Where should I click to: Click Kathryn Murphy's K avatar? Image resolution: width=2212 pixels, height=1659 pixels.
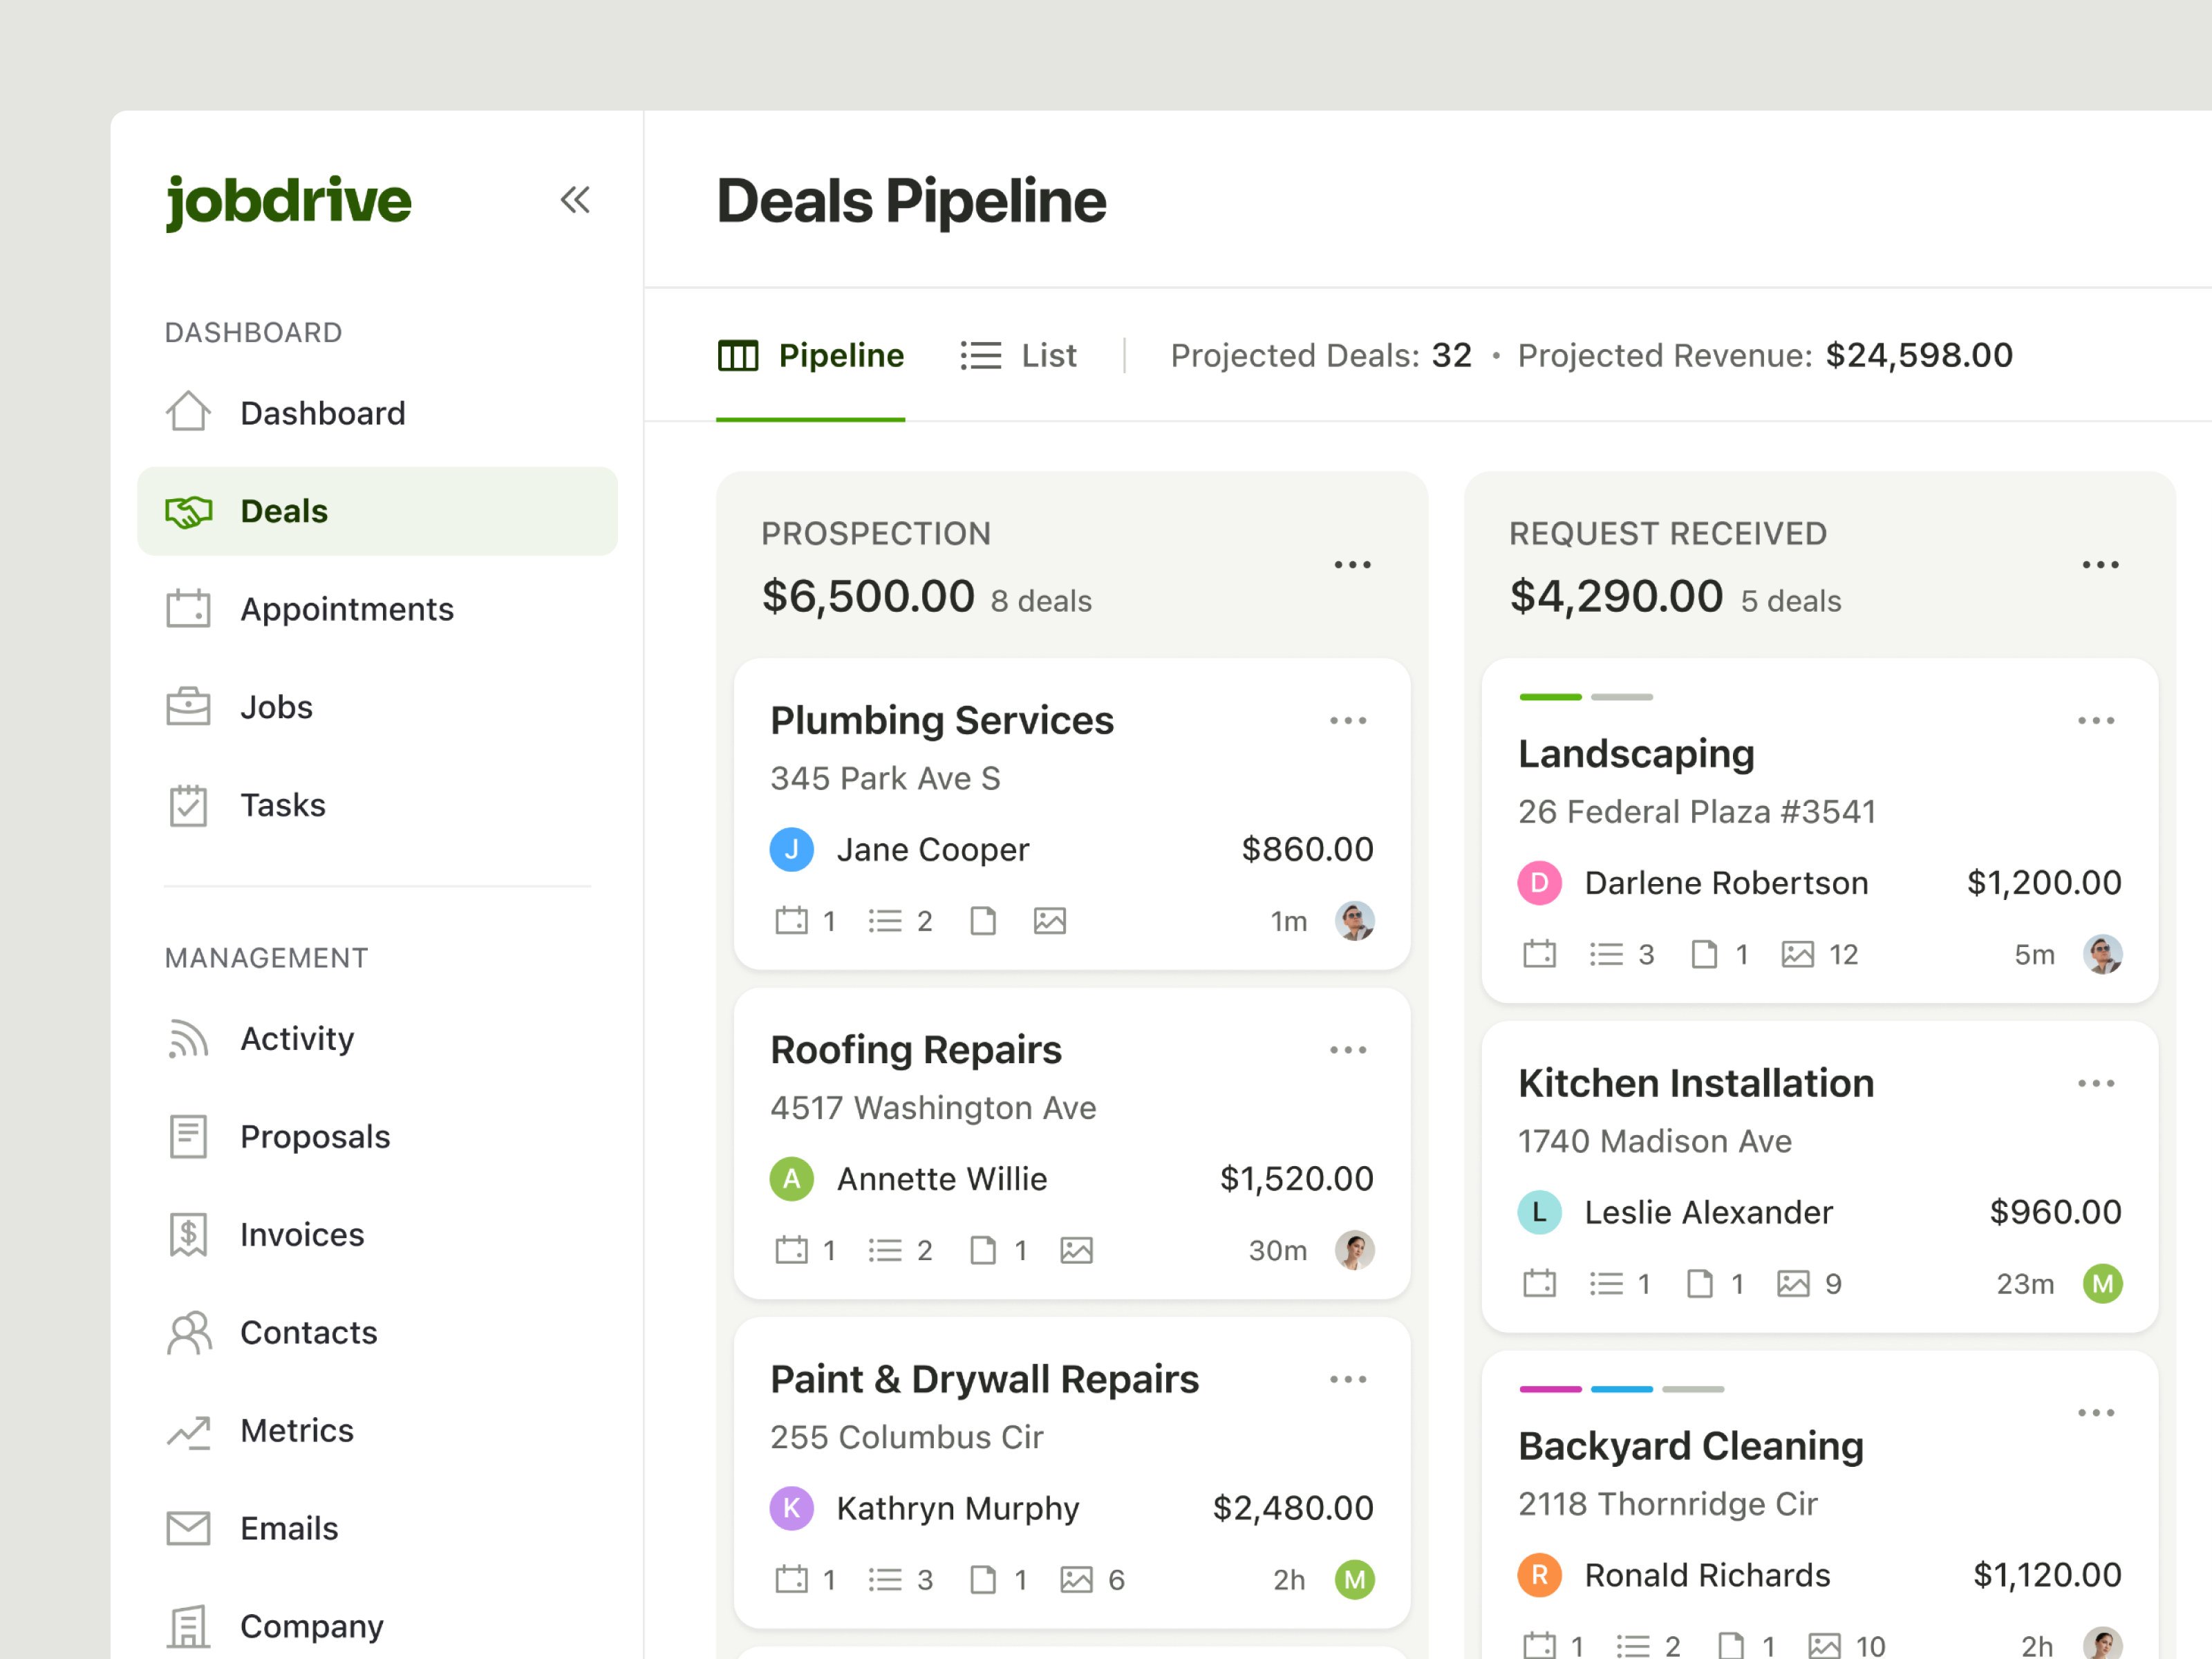791,1508
